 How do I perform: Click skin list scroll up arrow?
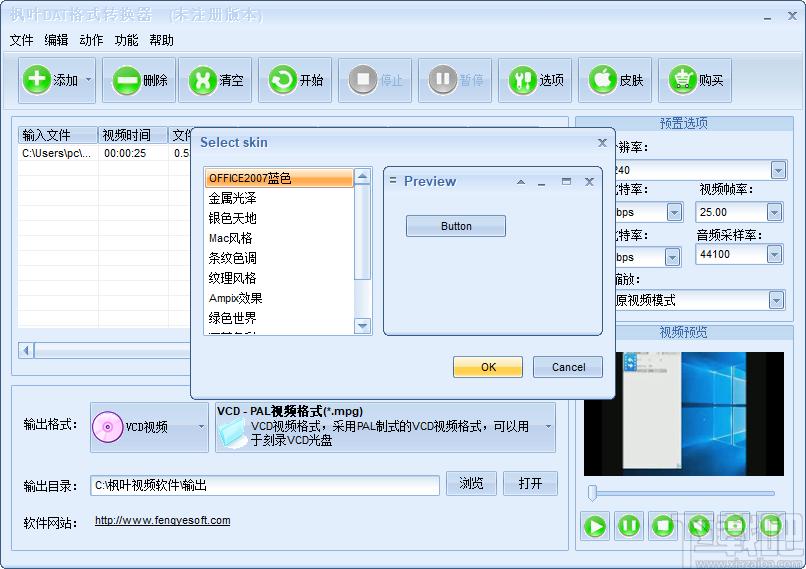(362, 176)
